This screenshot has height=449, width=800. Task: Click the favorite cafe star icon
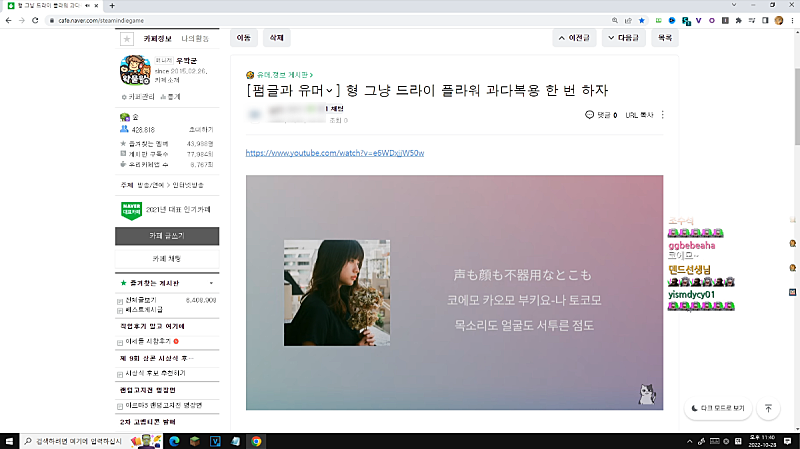(x=127, y=39)
